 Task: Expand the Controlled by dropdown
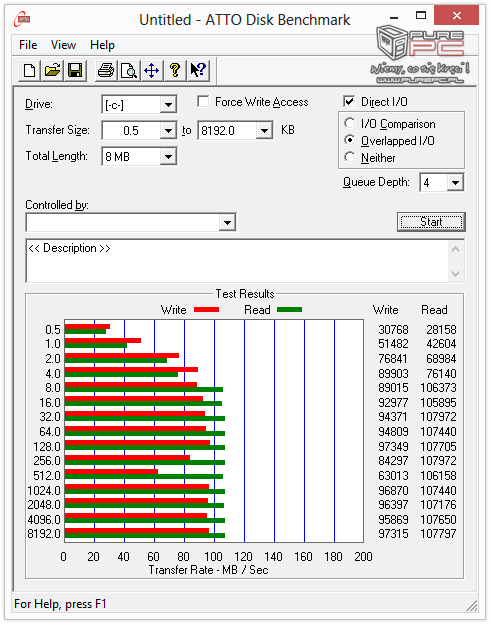click(x=227, y=222)
